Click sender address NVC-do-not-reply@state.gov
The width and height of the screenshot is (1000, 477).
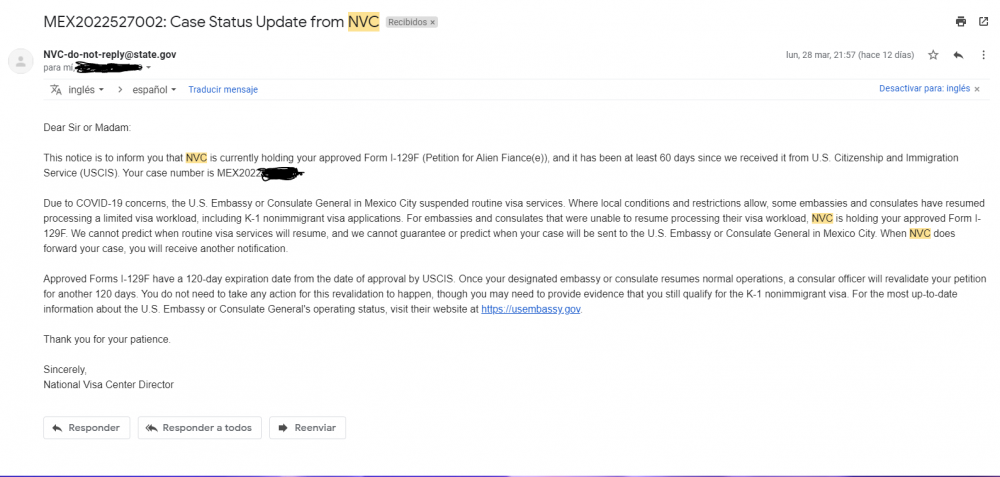pos(110,55)
